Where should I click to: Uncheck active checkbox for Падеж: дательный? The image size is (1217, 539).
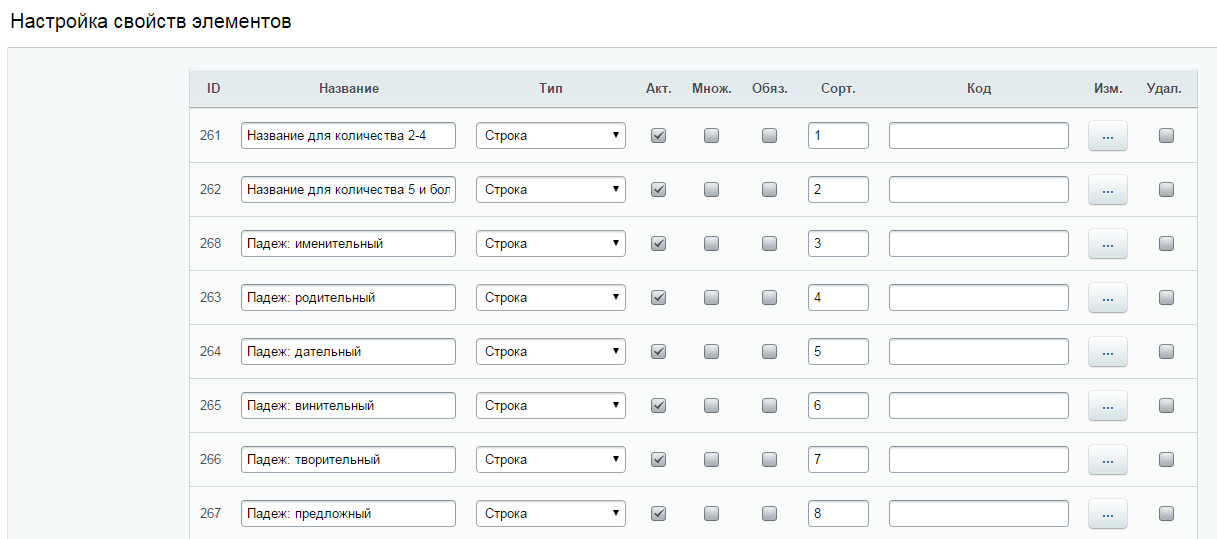tap(658, 351)
